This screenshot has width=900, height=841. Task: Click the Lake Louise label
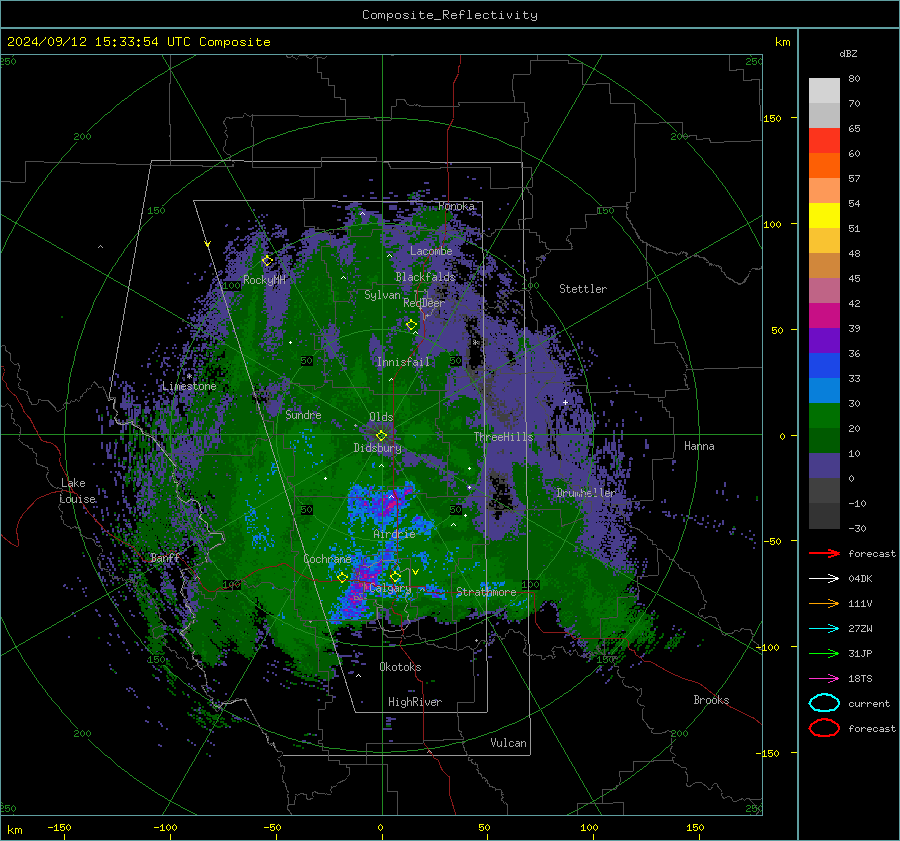77,491
